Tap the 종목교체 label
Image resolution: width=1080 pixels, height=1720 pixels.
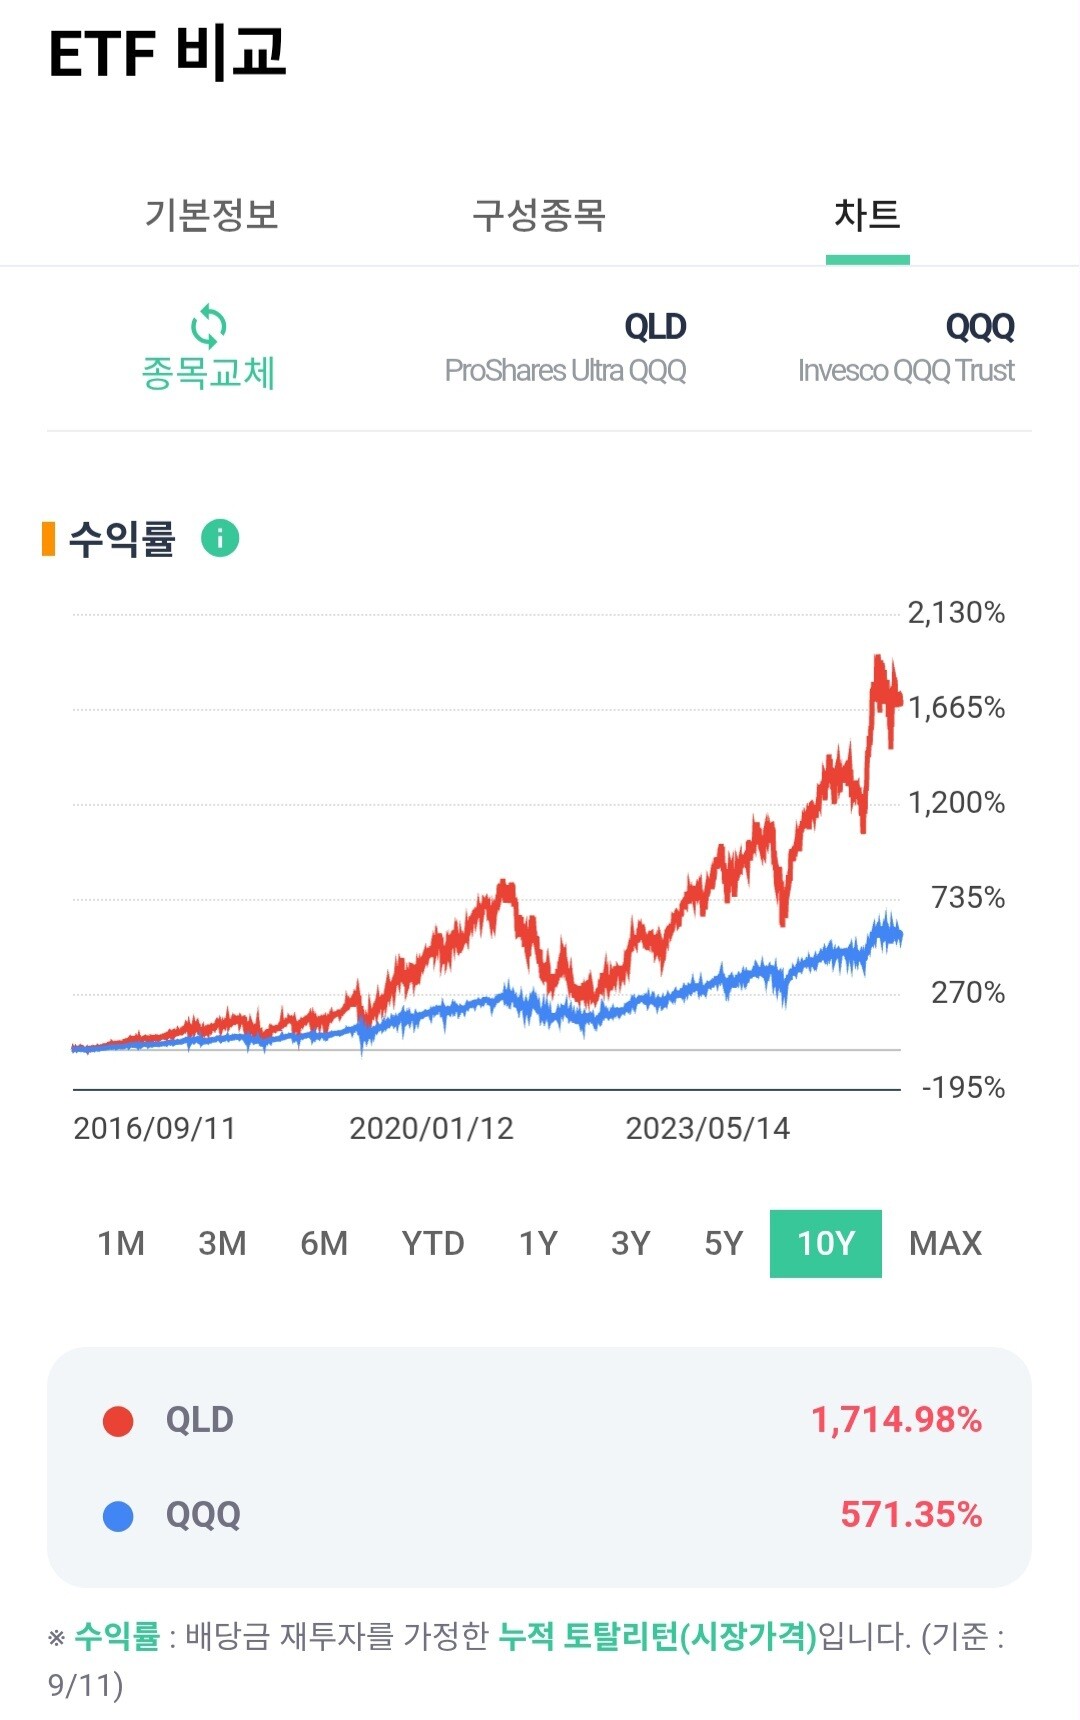pos(208,373)
